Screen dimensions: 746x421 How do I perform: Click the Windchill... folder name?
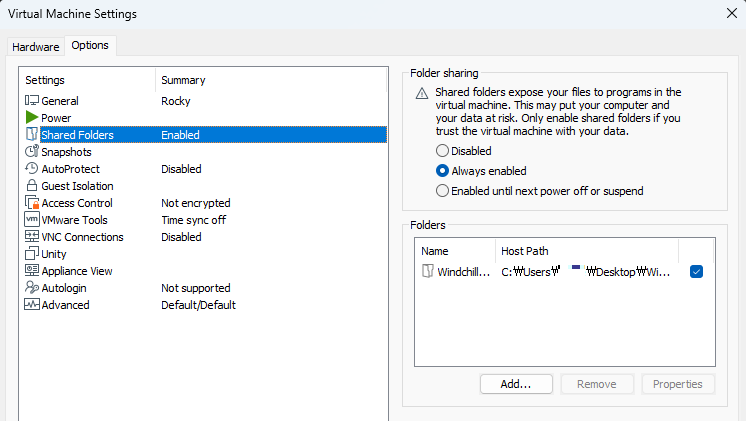coord(463,272)
